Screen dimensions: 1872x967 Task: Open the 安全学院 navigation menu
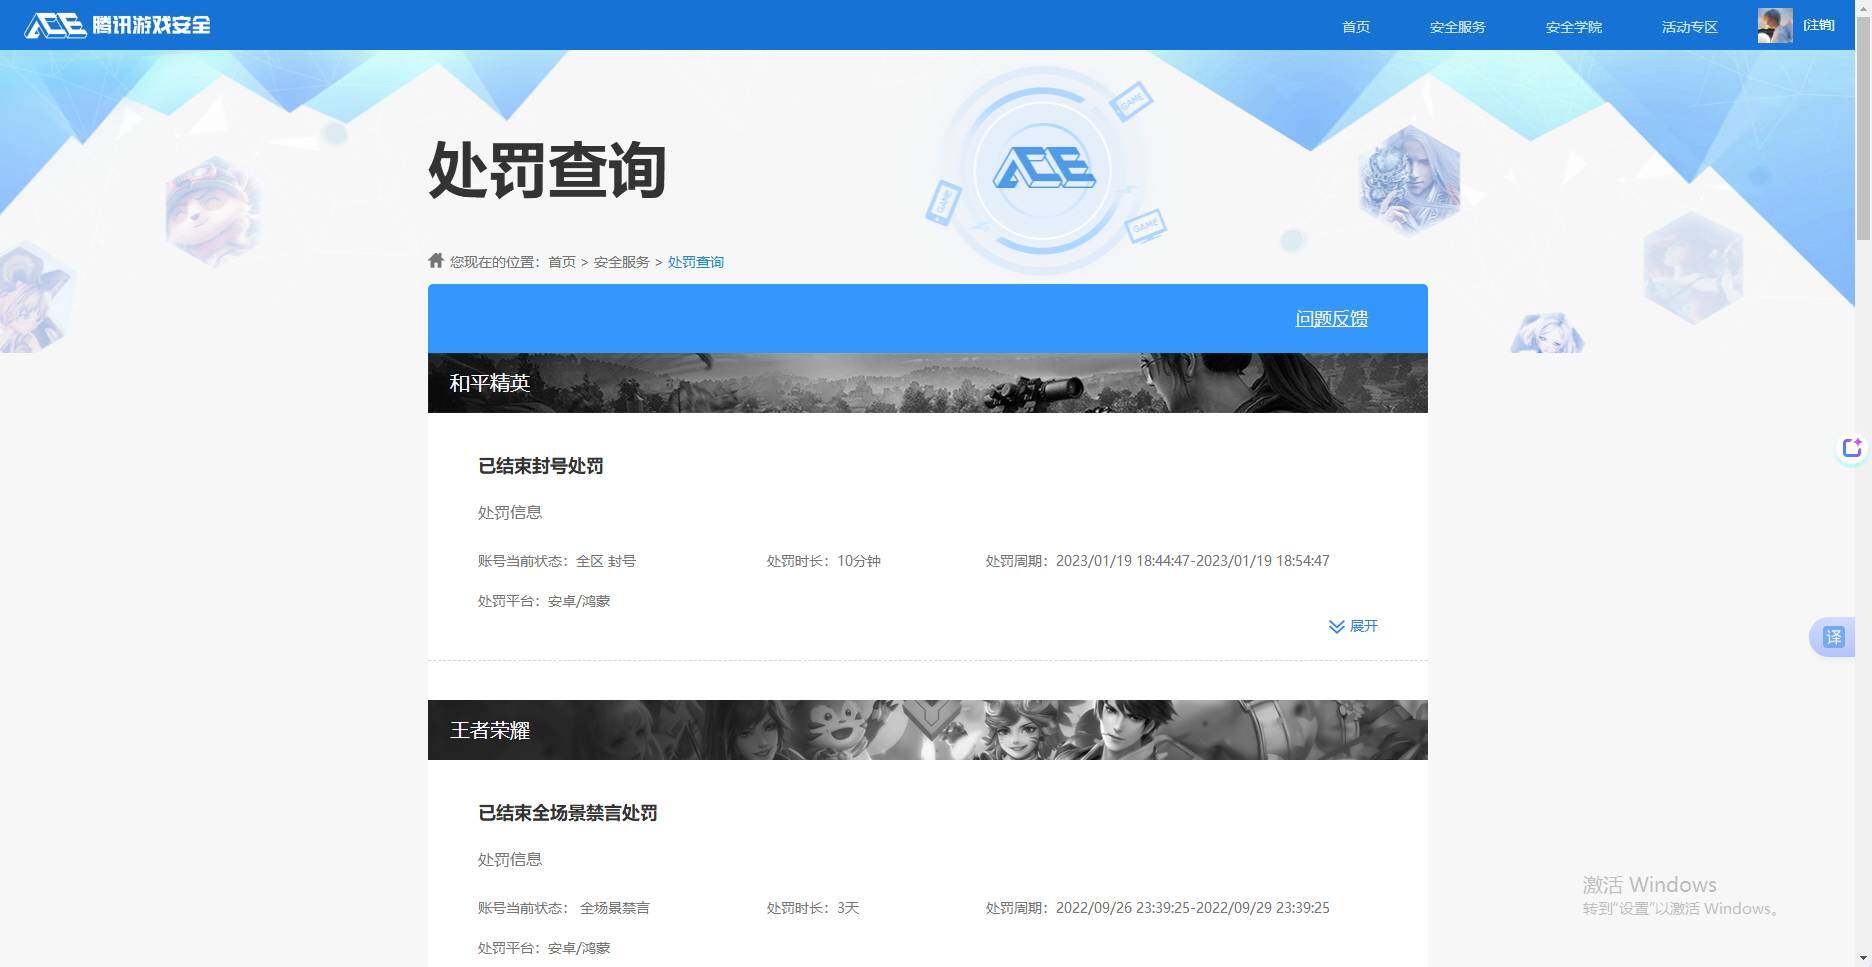1574,27
